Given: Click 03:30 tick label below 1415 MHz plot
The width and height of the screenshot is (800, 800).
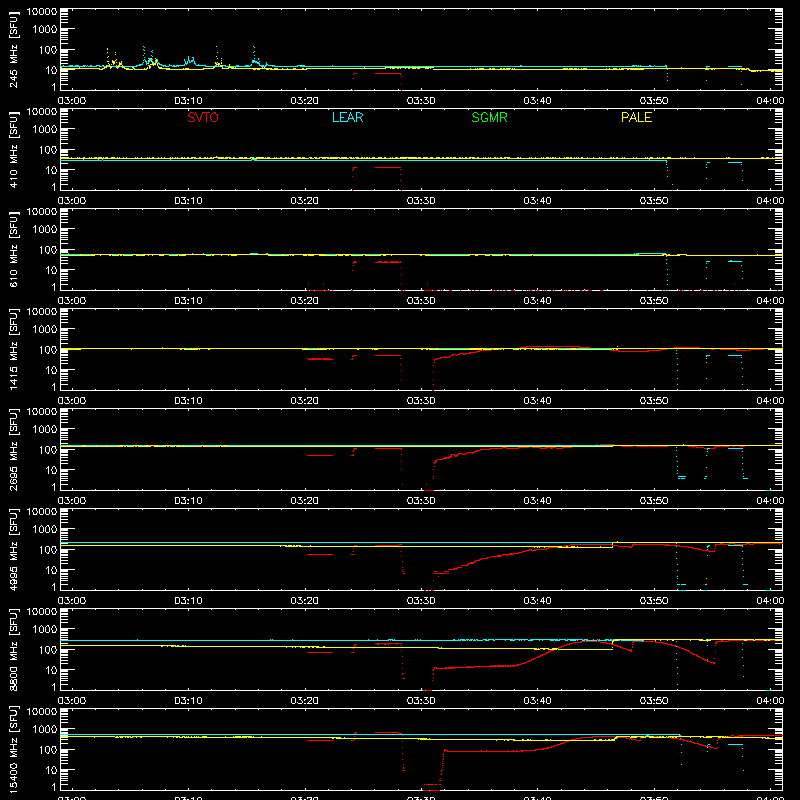Looking at the screenshot, I should 421,401.
